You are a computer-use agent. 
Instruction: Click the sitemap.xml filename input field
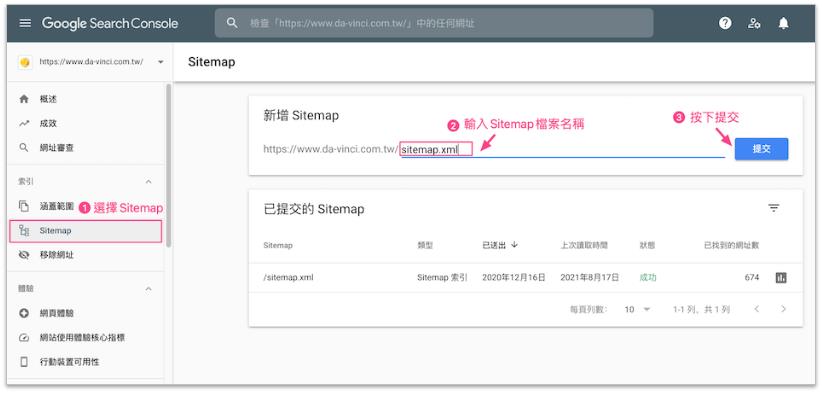[x=563, y=150]
